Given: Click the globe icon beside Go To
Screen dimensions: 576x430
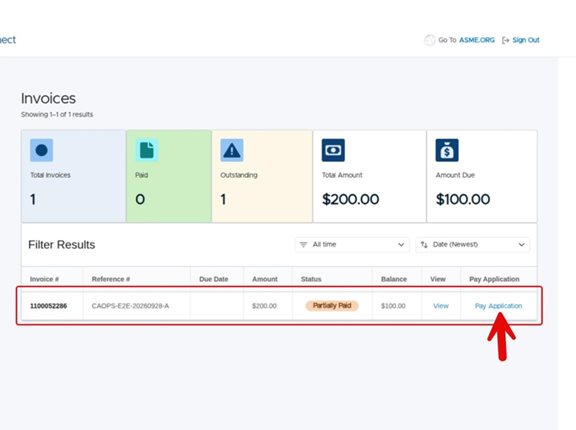Looking at the screenshot, I should click(x=429, y=40).
